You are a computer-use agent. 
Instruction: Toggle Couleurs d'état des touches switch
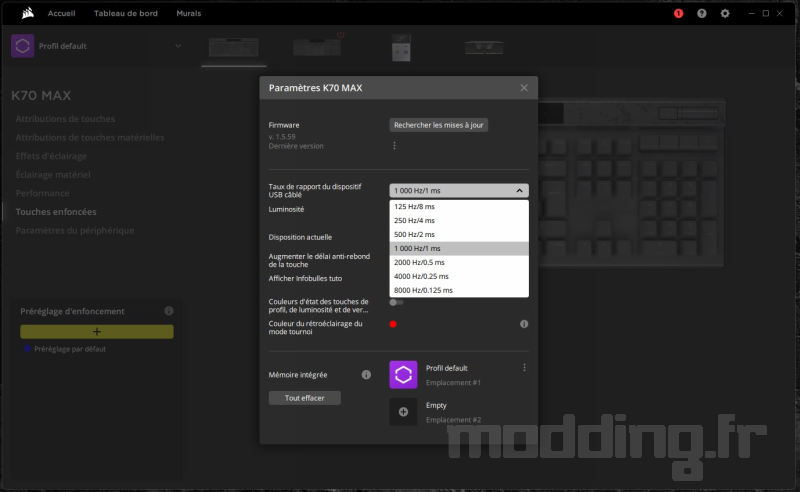396,303
